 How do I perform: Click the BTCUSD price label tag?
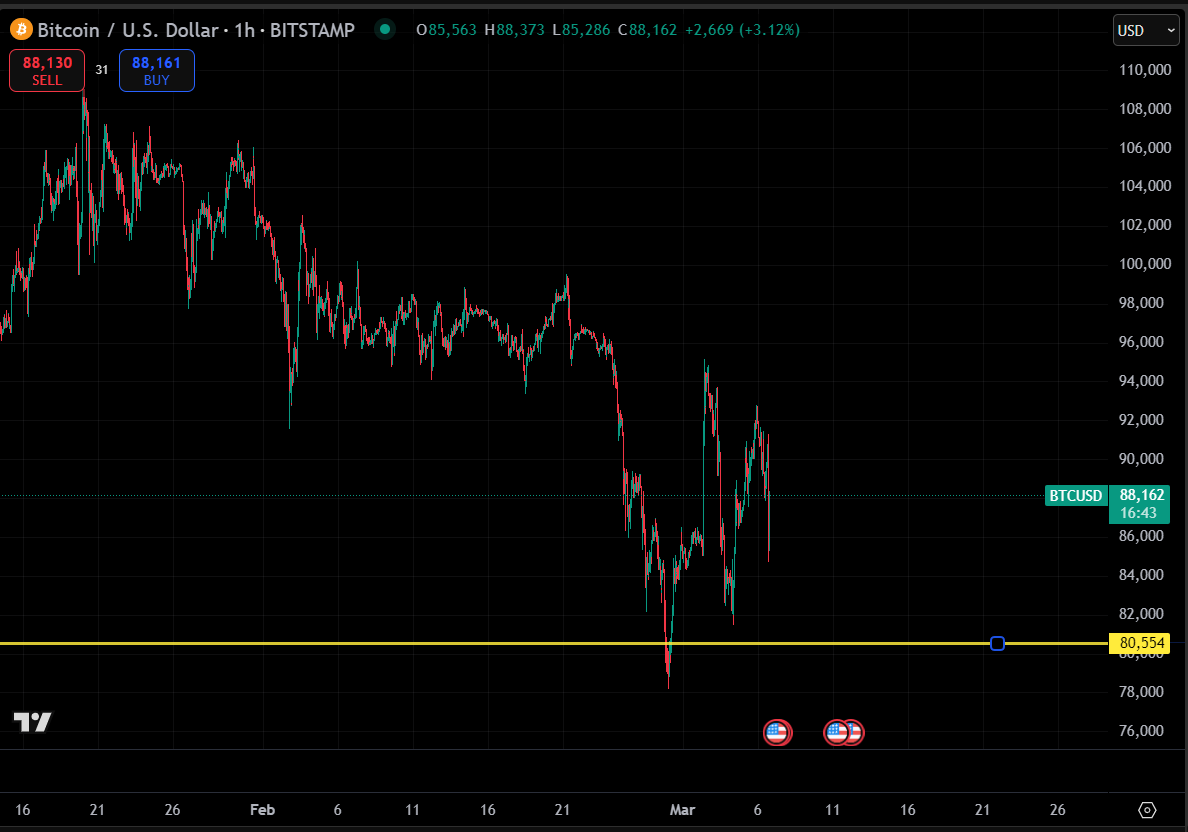[x=1075, y=496]
